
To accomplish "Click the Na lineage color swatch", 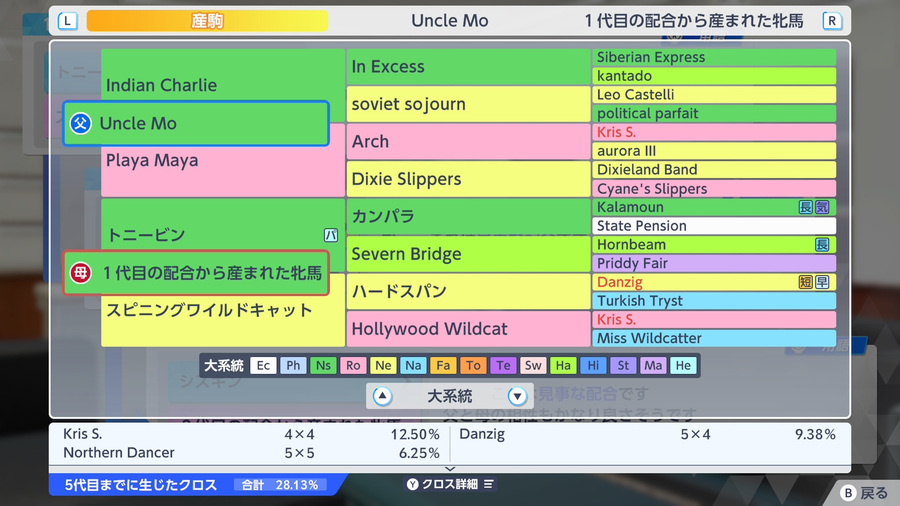I will coord(413,365).
